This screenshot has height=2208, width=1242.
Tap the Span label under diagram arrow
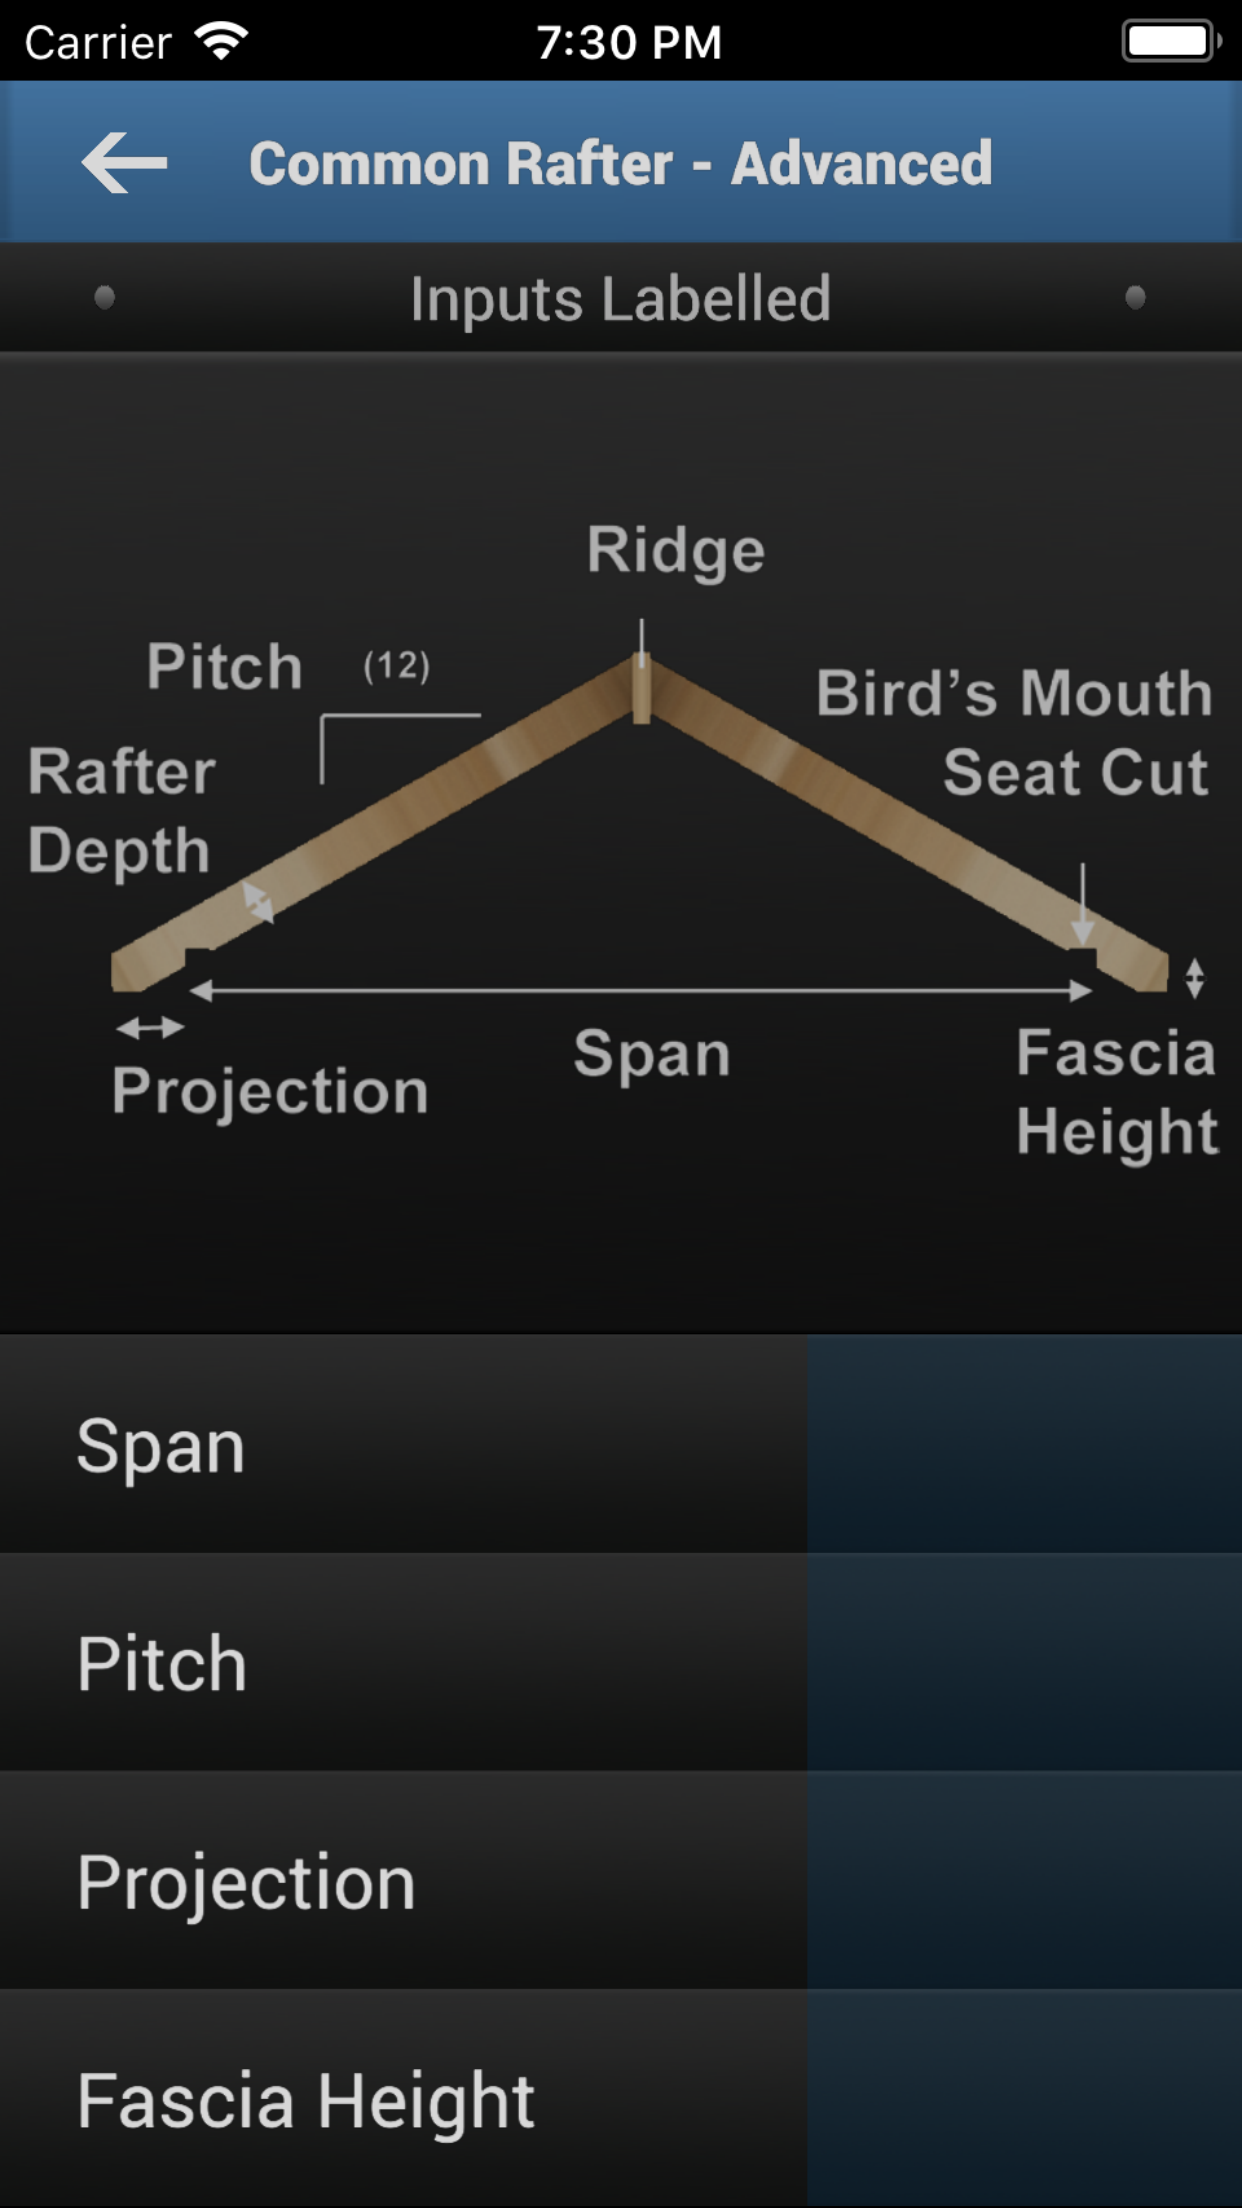pyautogui.click(x=652, y=1054)
